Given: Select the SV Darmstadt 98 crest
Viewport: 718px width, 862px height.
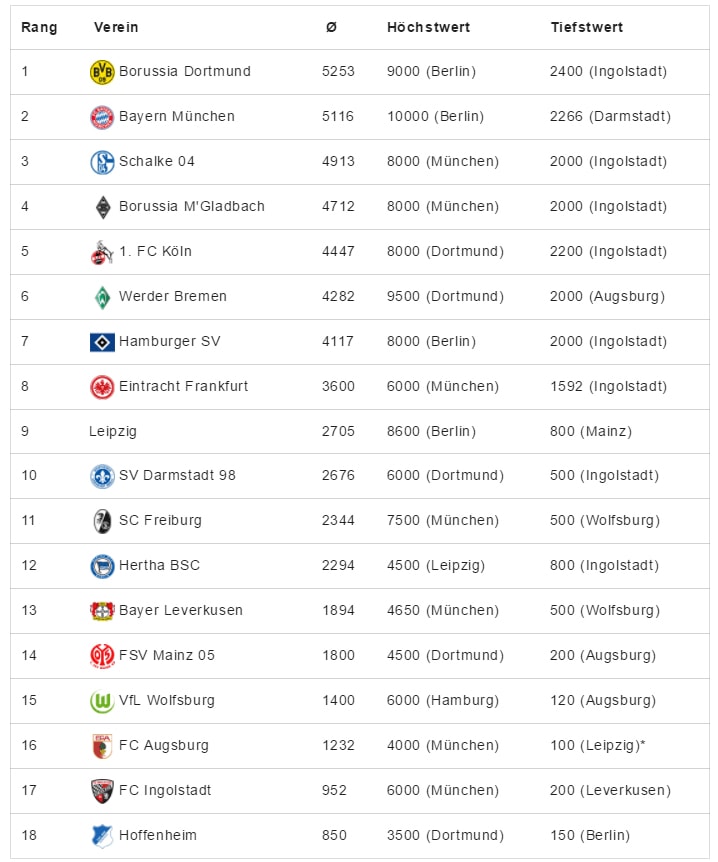Looking at the screenshot, I should (x=102, y=476).
